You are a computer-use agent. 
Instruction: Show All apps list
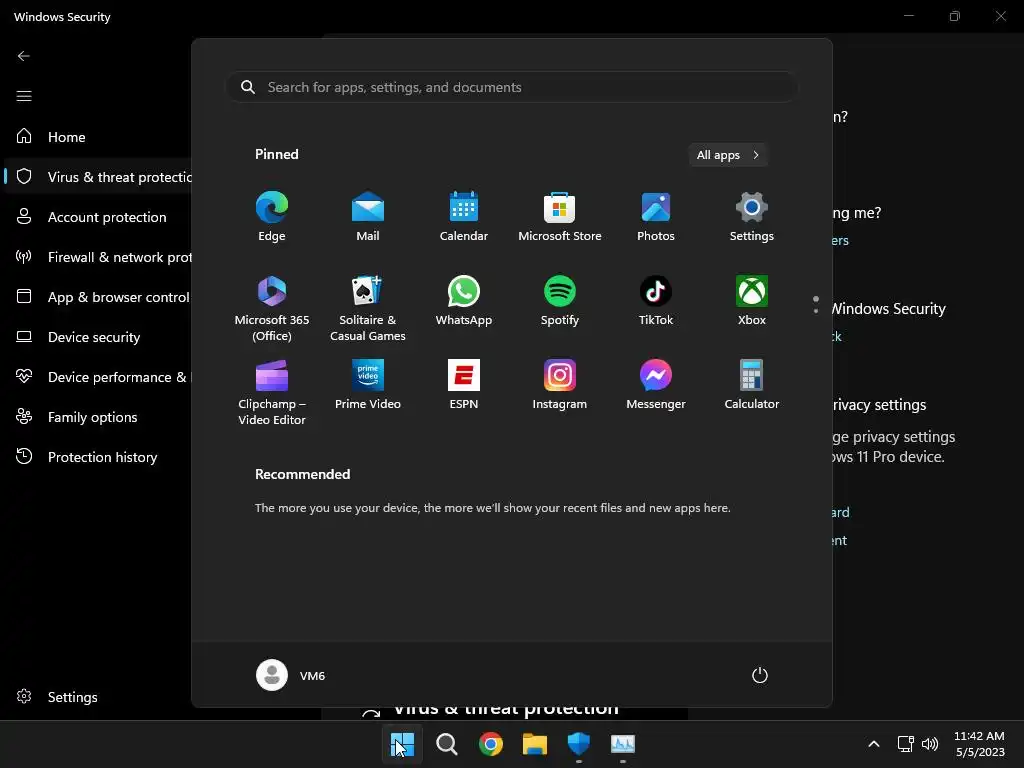[x=728, y=155]
